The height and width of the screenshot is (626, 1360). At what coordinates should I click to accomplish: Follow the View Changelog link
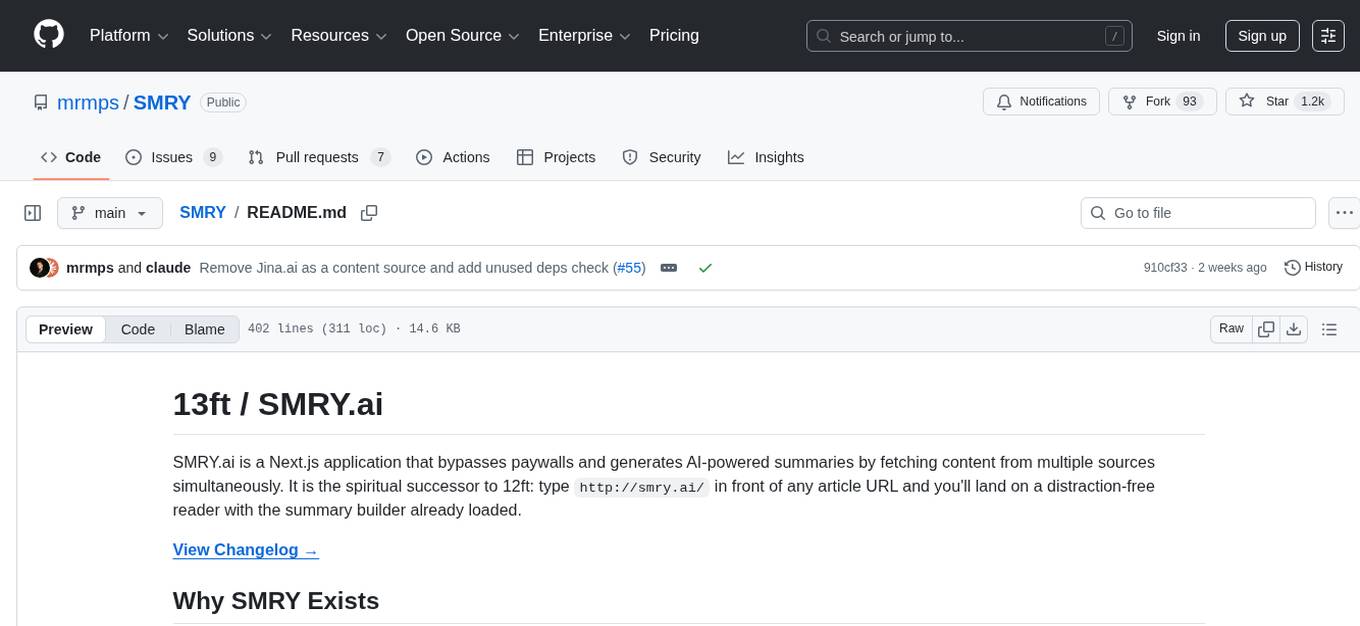coord(245,550)
